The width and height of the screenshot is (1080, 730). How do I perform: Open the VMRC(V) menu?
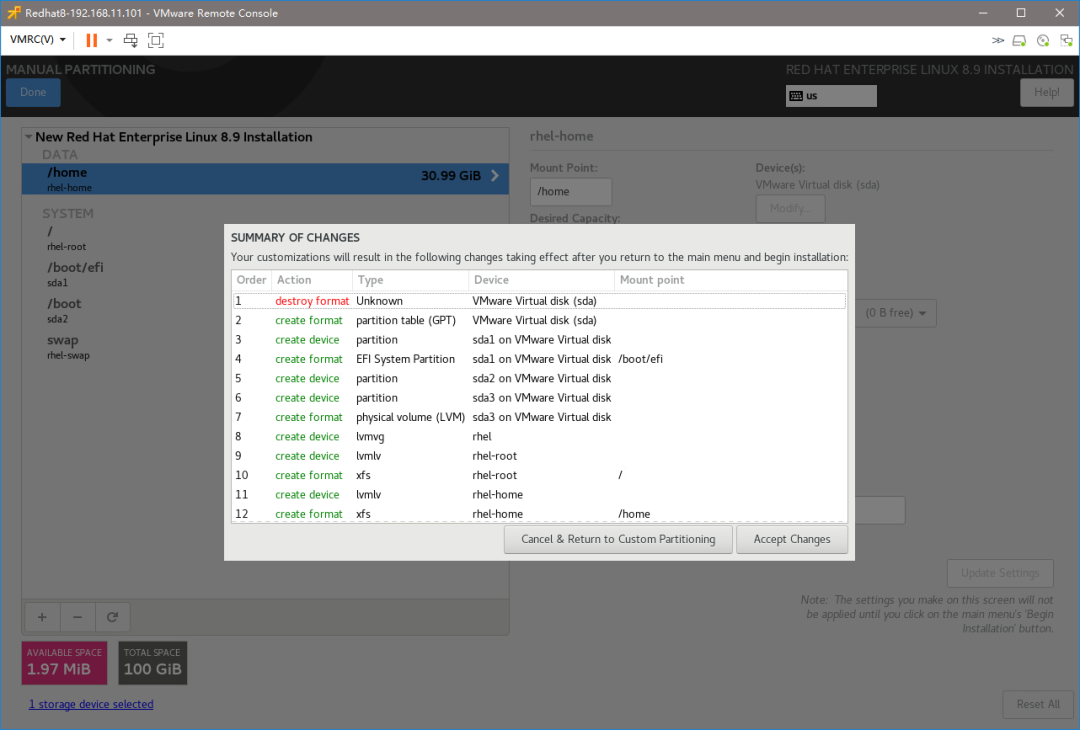pos(38,39)
